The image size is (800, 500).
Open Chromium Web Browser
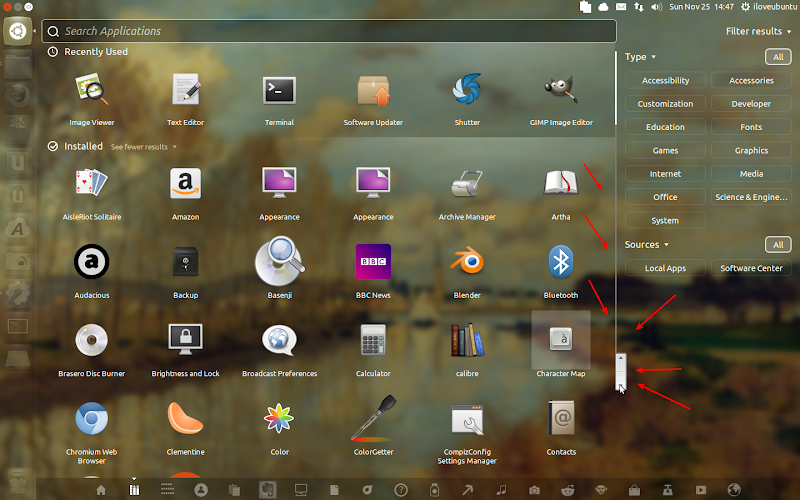92,419
